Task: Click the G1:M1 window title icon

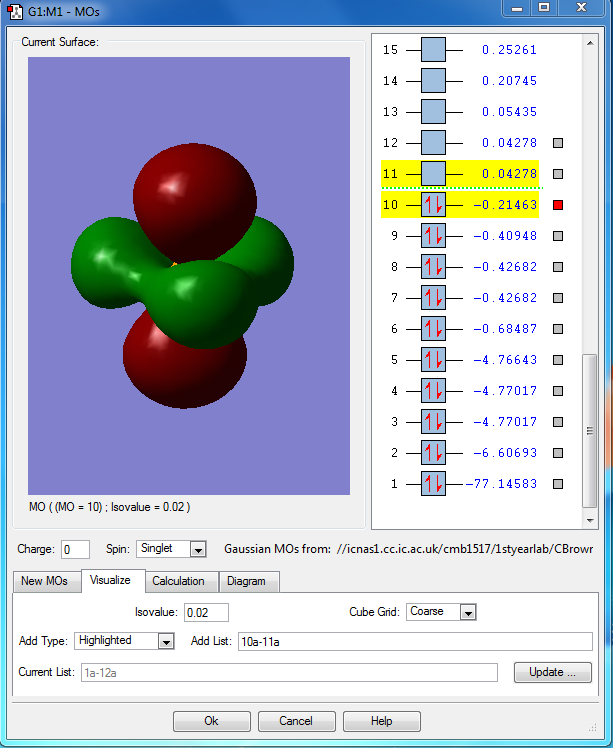Action: click(x=14, y=11)
